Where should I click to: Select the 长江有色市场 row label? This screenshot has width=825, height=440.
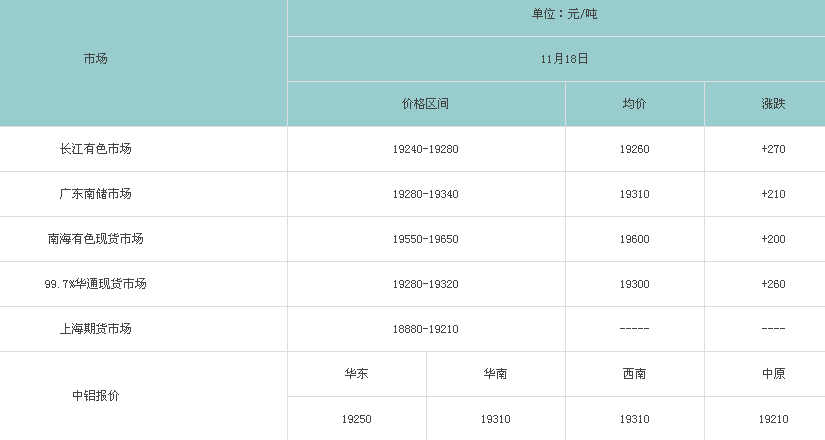95,149
